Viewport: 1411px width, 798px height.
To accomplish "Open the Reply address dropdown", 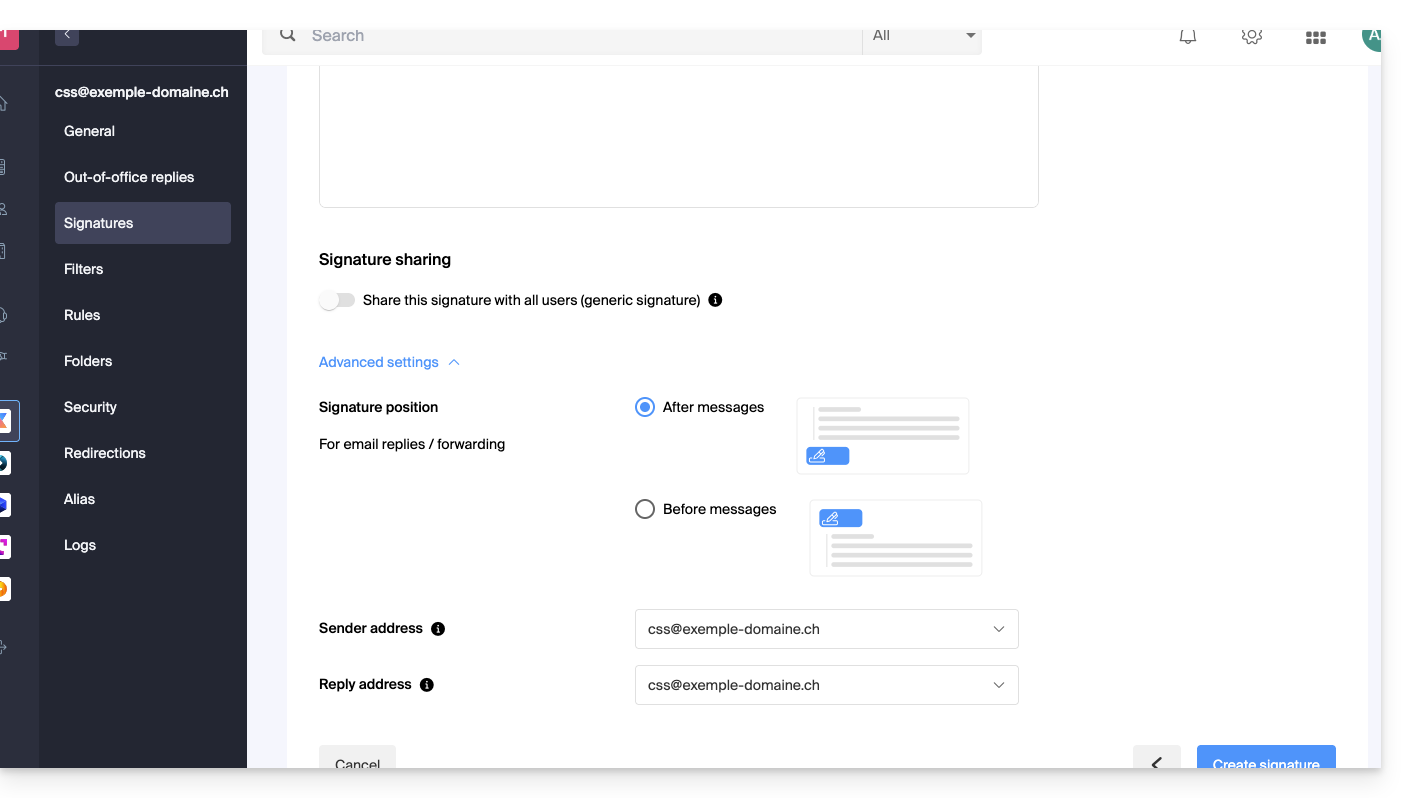I will pyautogui.click(x=826, y=685).
